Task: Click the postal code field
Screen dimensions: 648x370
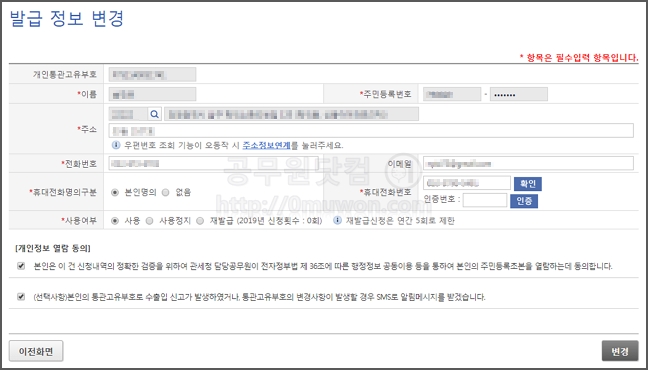Action: click(x=129, y=114)
